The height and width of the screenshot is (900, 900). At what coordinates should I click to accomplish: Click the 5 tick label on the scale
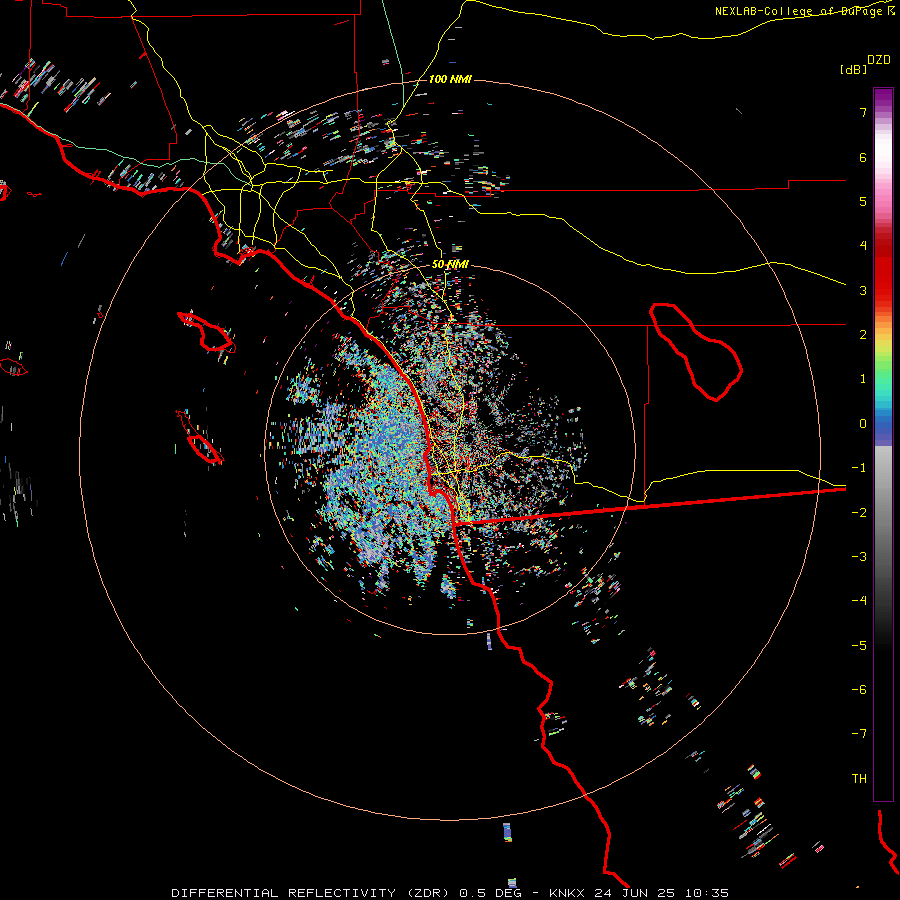[863, 201]
